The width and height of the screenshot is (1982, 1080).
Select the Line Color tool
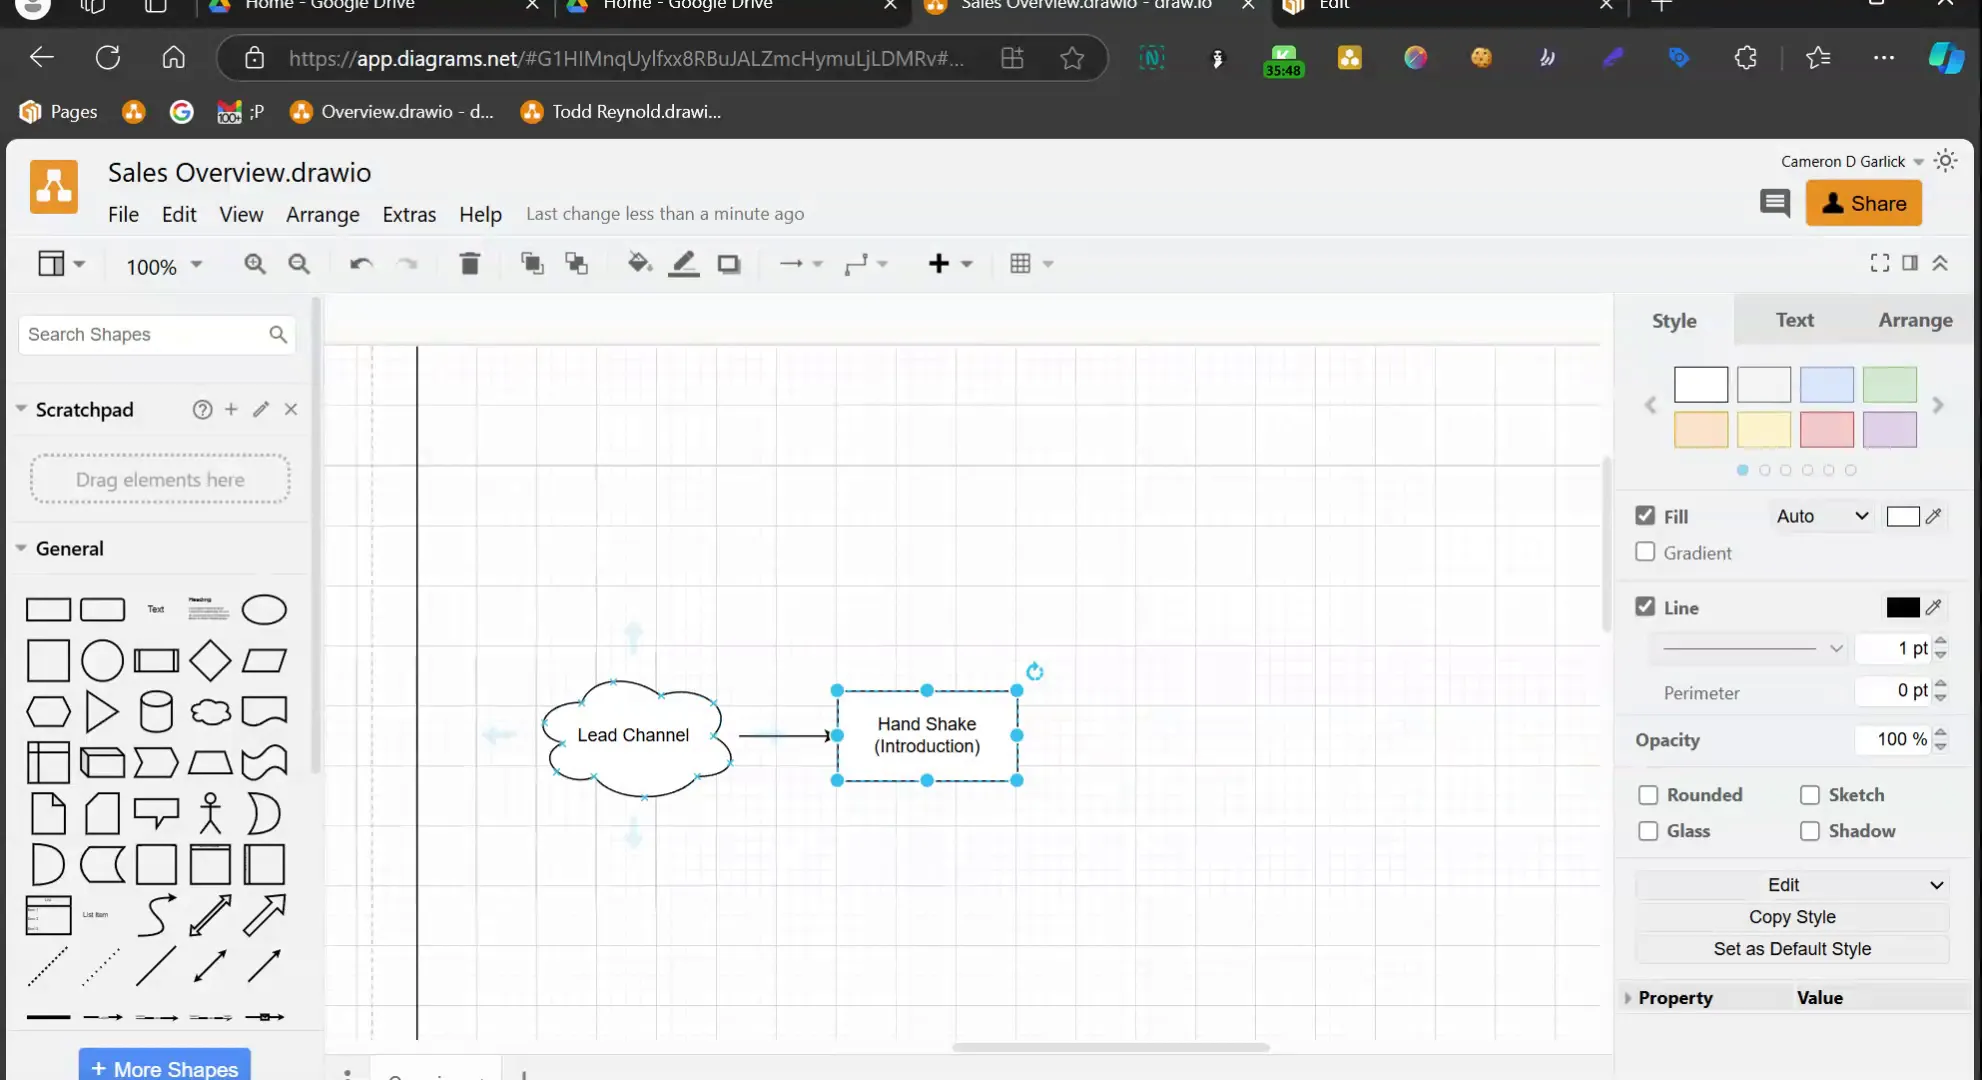[x=683, y=263]
